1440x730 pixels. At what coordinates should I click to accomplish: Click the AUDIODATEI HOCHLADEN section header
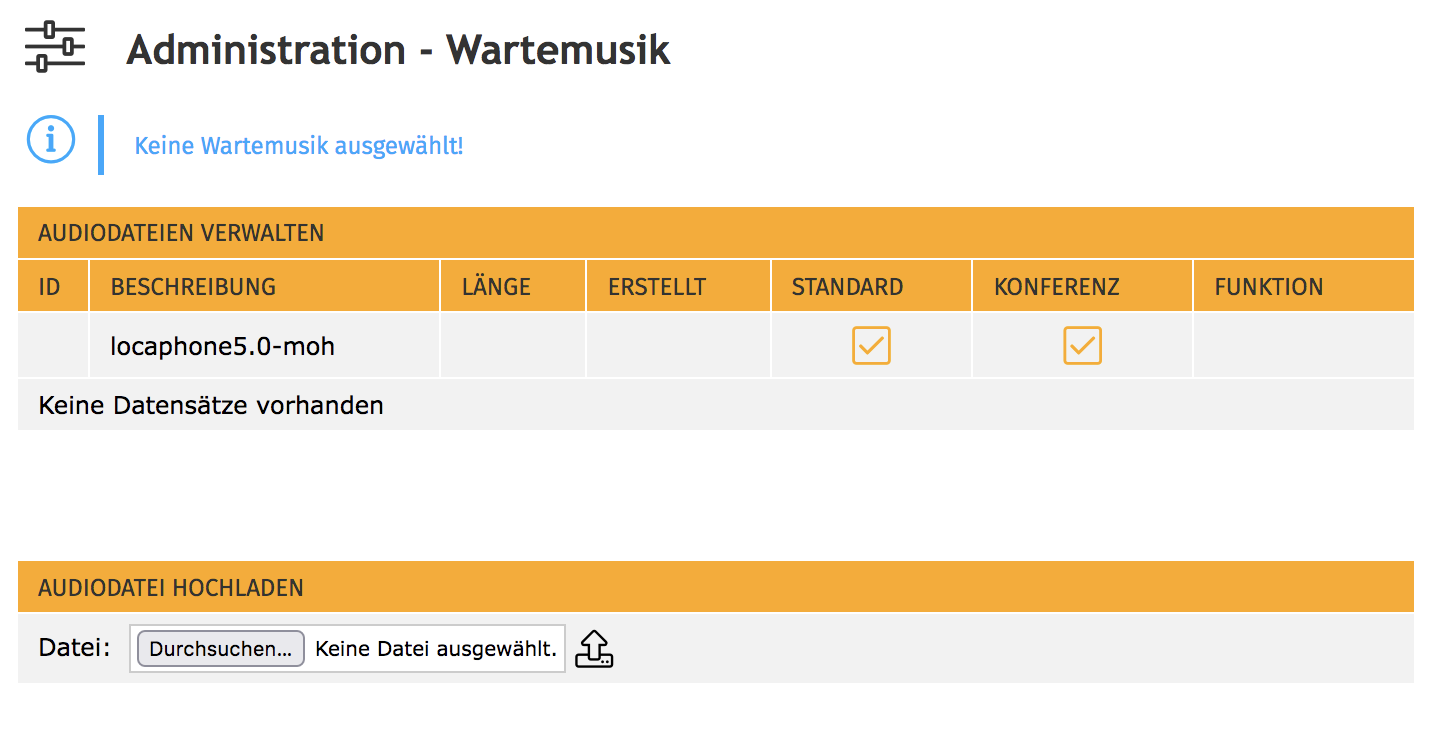(x=171, y=587)
